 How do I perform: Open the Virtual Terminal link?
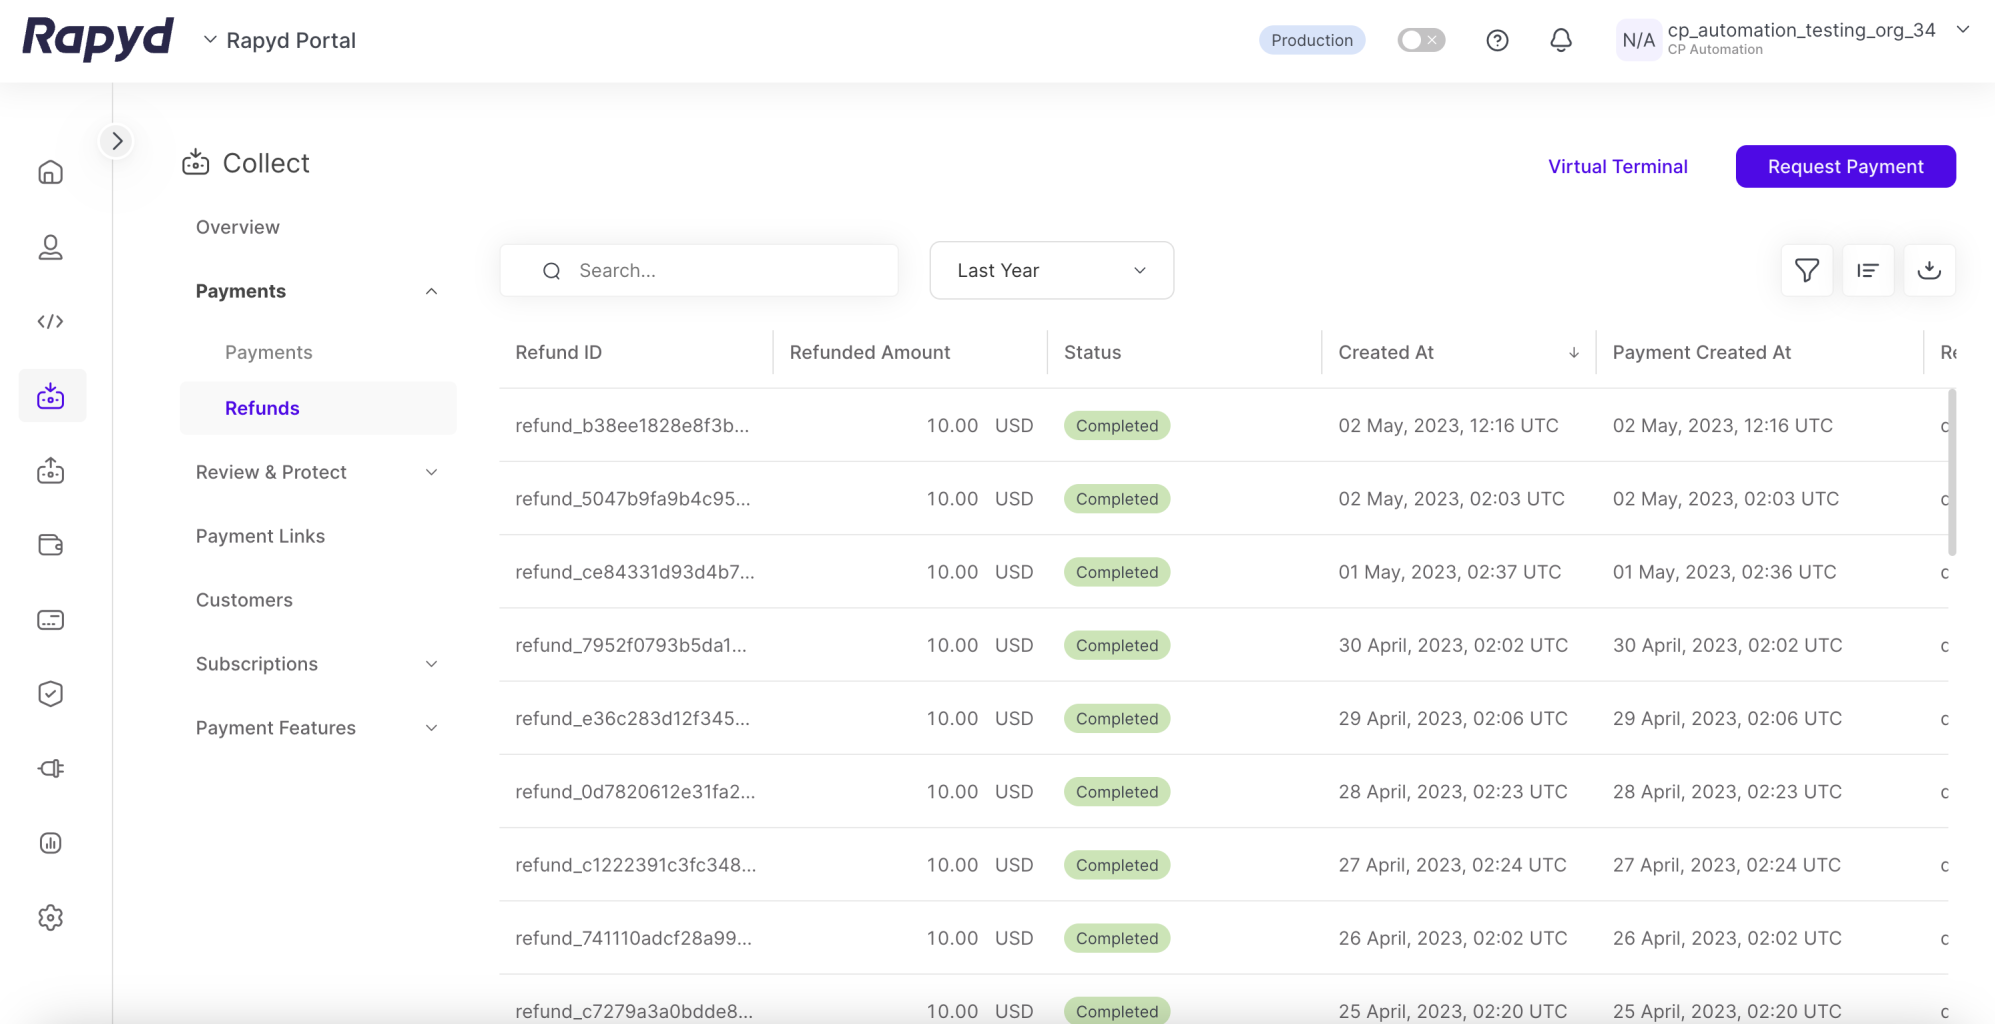coord(1617,166)
